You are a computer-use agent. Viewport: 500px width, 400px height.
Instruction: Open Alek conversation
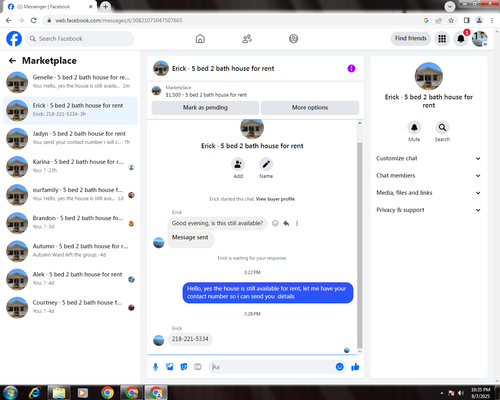(x=70, y=279)
